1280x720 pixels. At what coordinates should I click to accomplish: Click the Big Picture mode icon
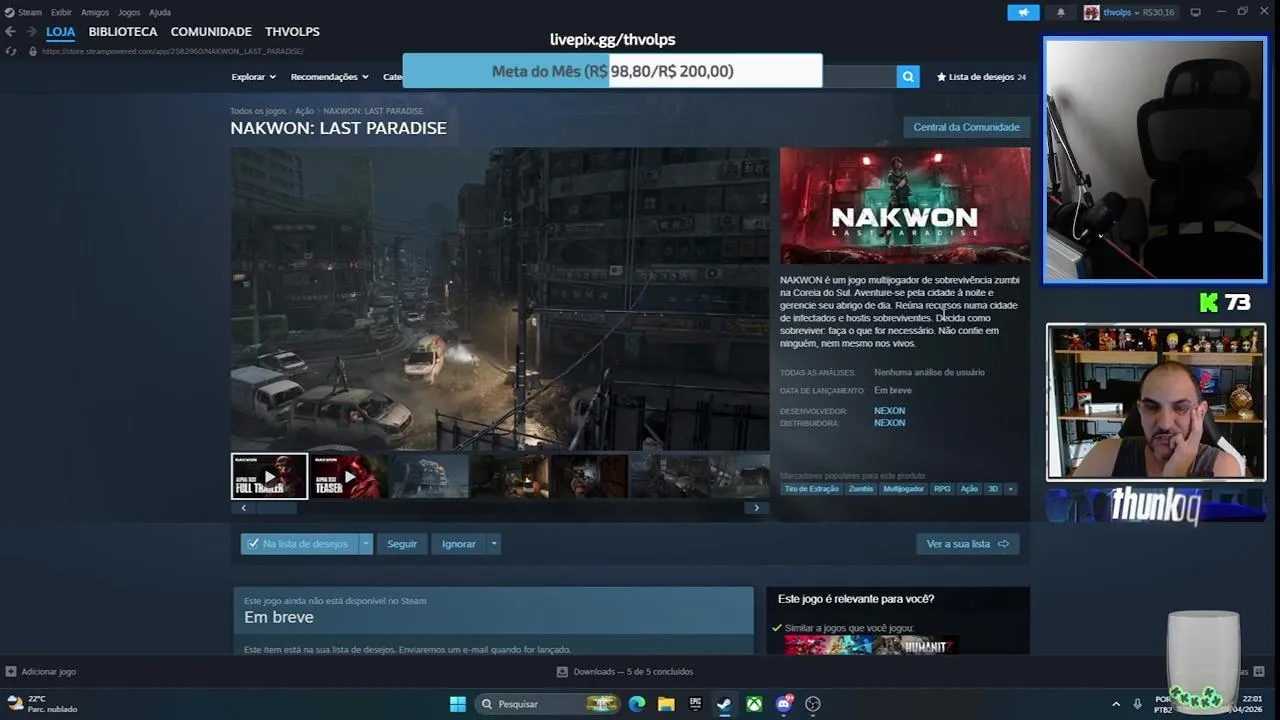click(x=1195, y=12)
